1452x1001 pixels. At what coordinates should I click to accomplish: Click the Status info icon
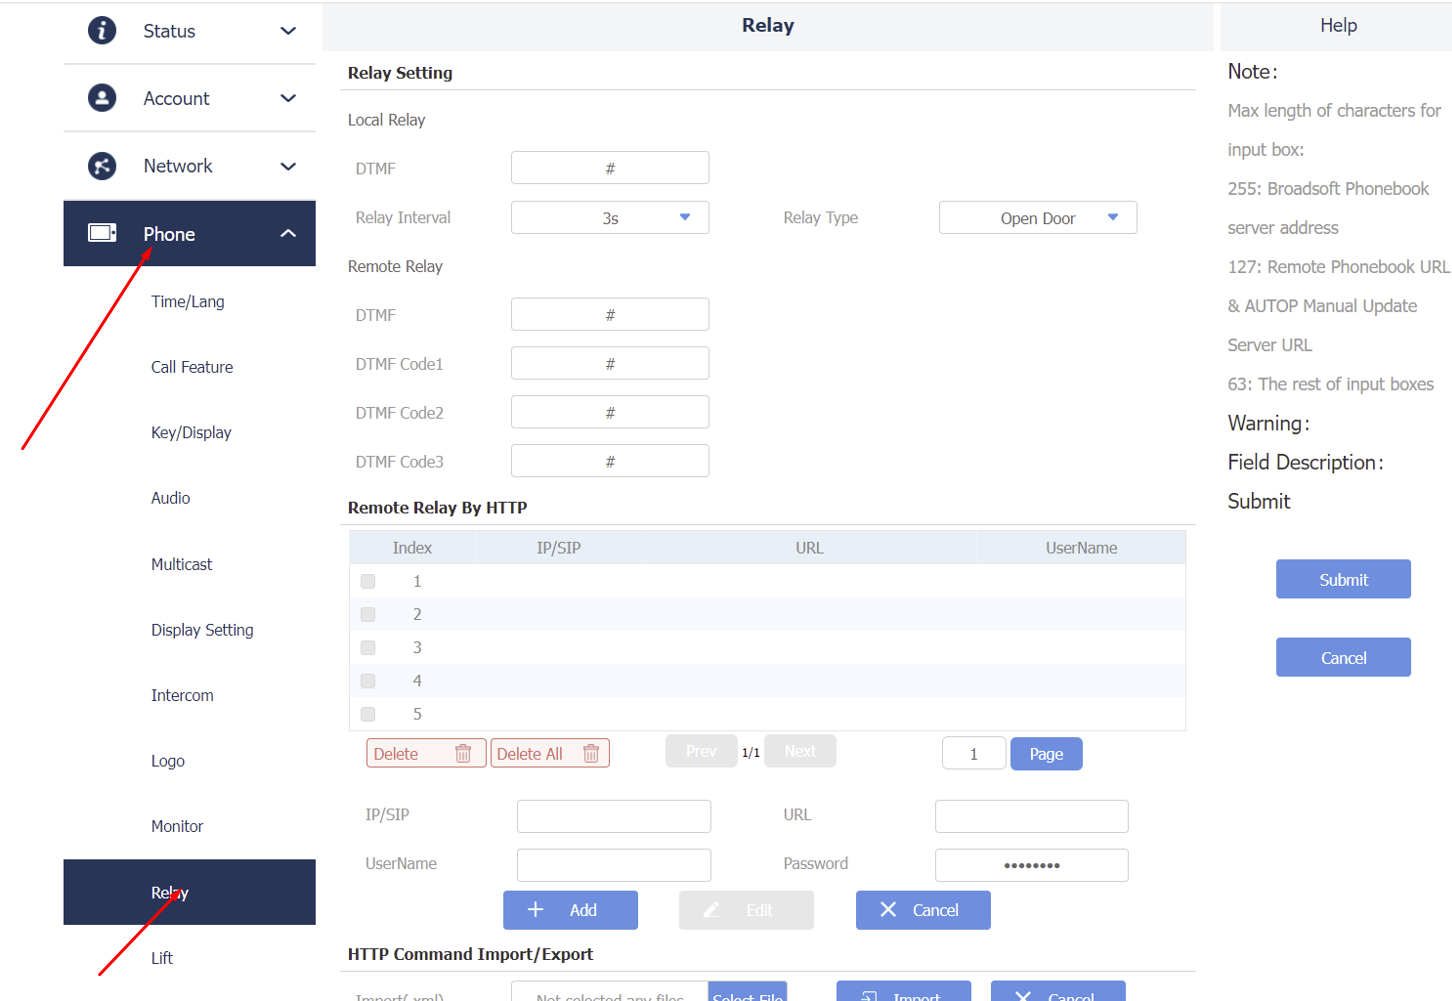pyautogui.click(x=102, y=31)
